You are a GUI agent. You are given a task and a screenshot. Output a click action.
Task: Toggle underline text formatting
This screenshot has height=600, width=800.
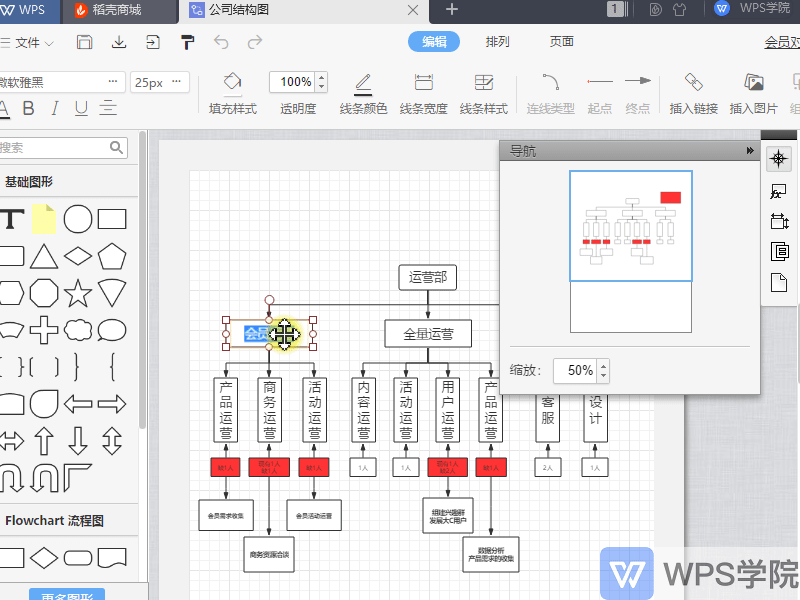tap(81, 108)
